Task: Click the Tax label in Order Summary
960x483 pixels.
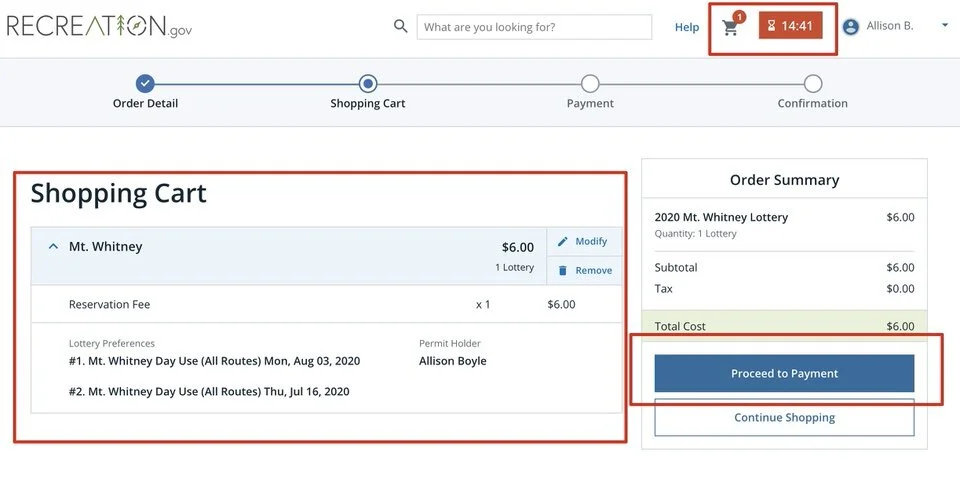Action: tap(664, 289)
